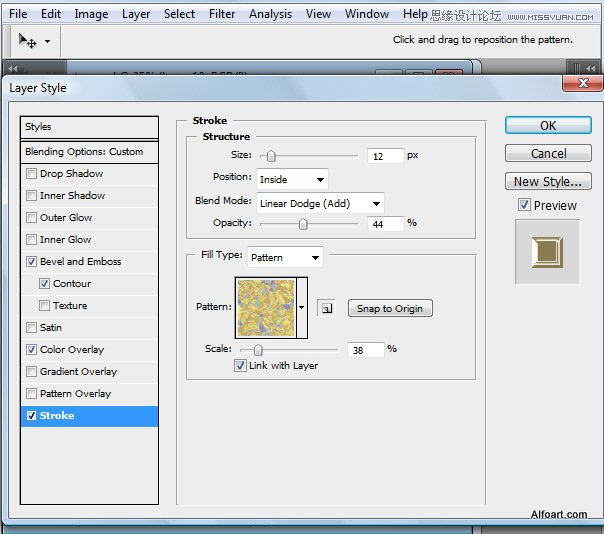604x534 pixels.
Task: Enable Outer Glow checkbox
Action: (31, 217)
